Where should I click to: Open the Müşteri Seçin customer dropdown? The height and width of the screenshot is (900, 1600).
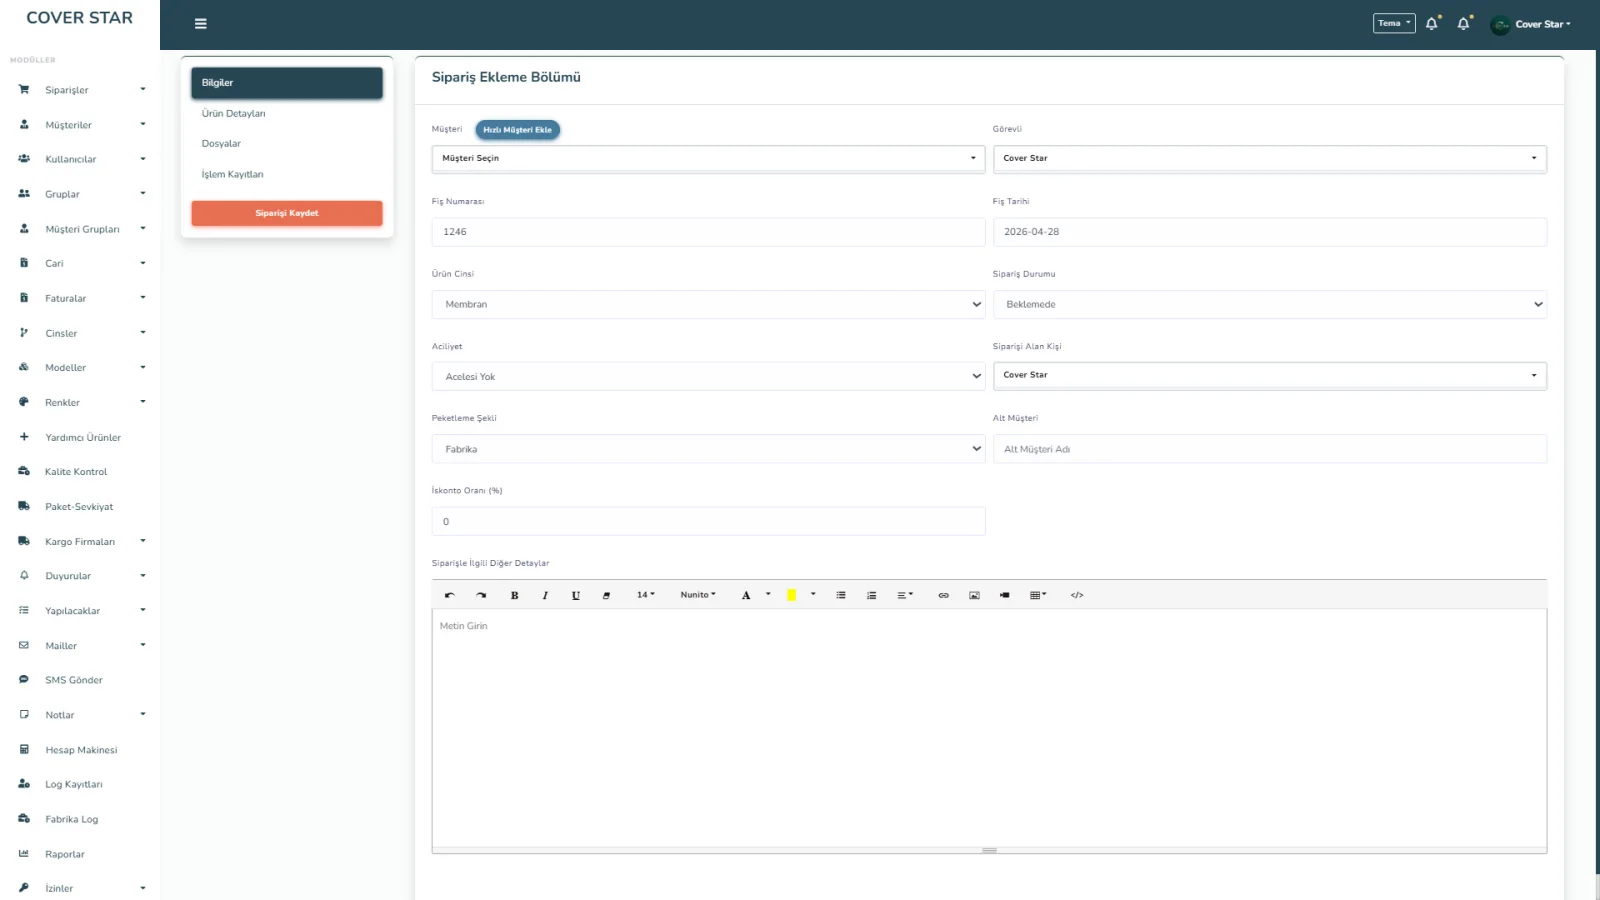[x=708, y=158]
